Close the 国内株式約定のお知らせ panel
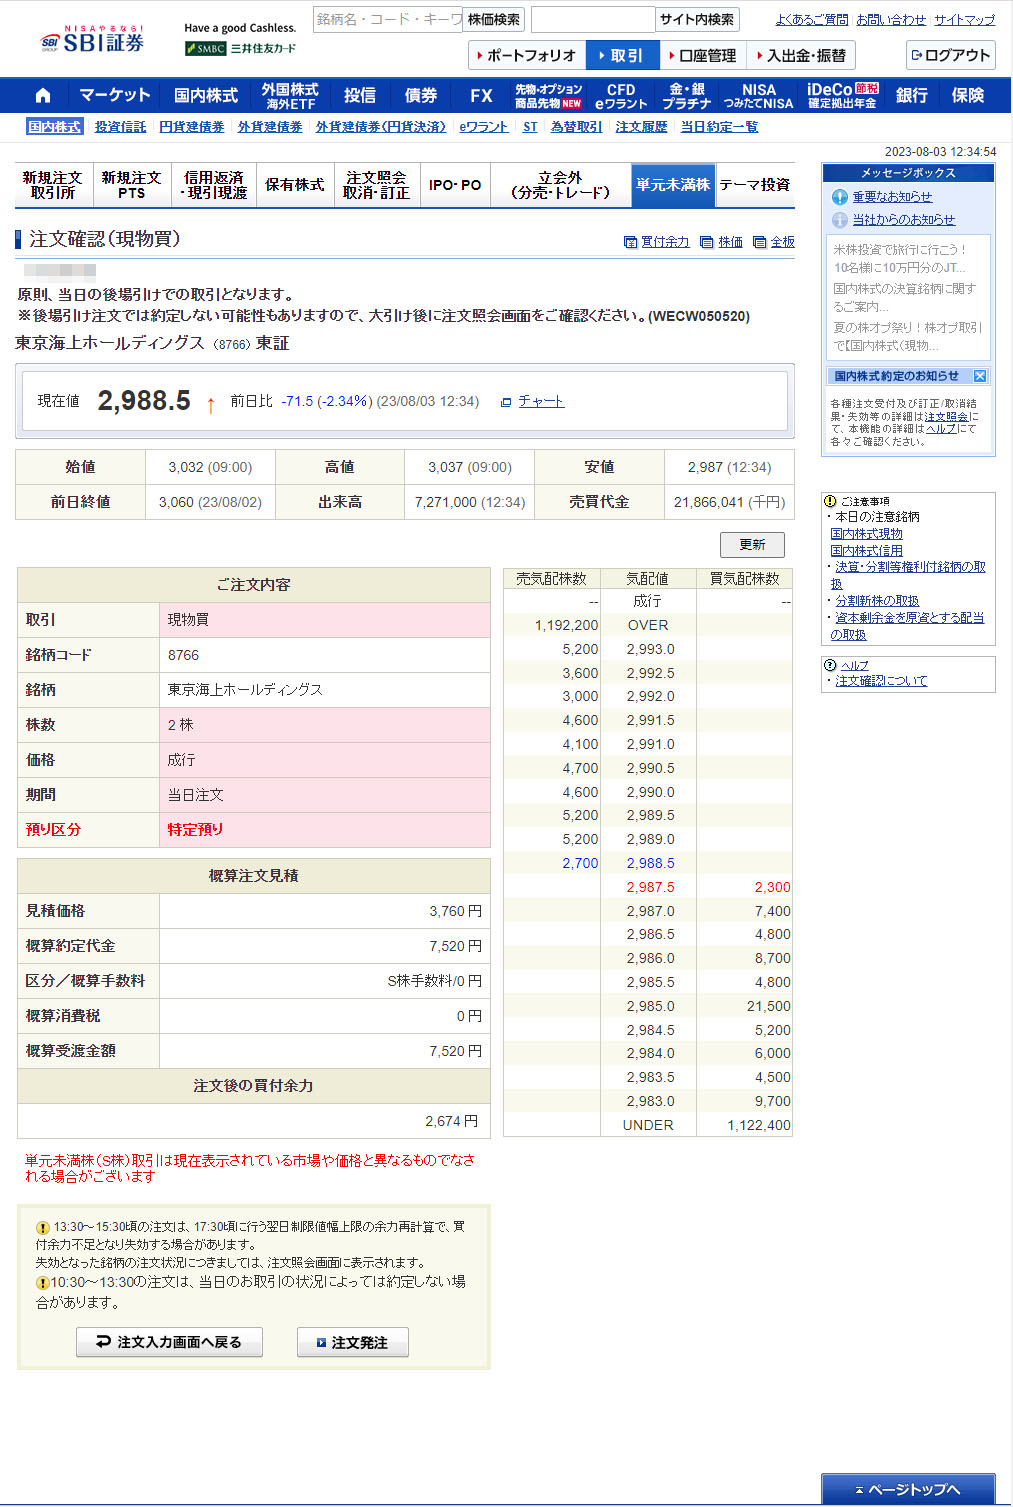Screen dimensions: 1013x1507 [979, 376]
